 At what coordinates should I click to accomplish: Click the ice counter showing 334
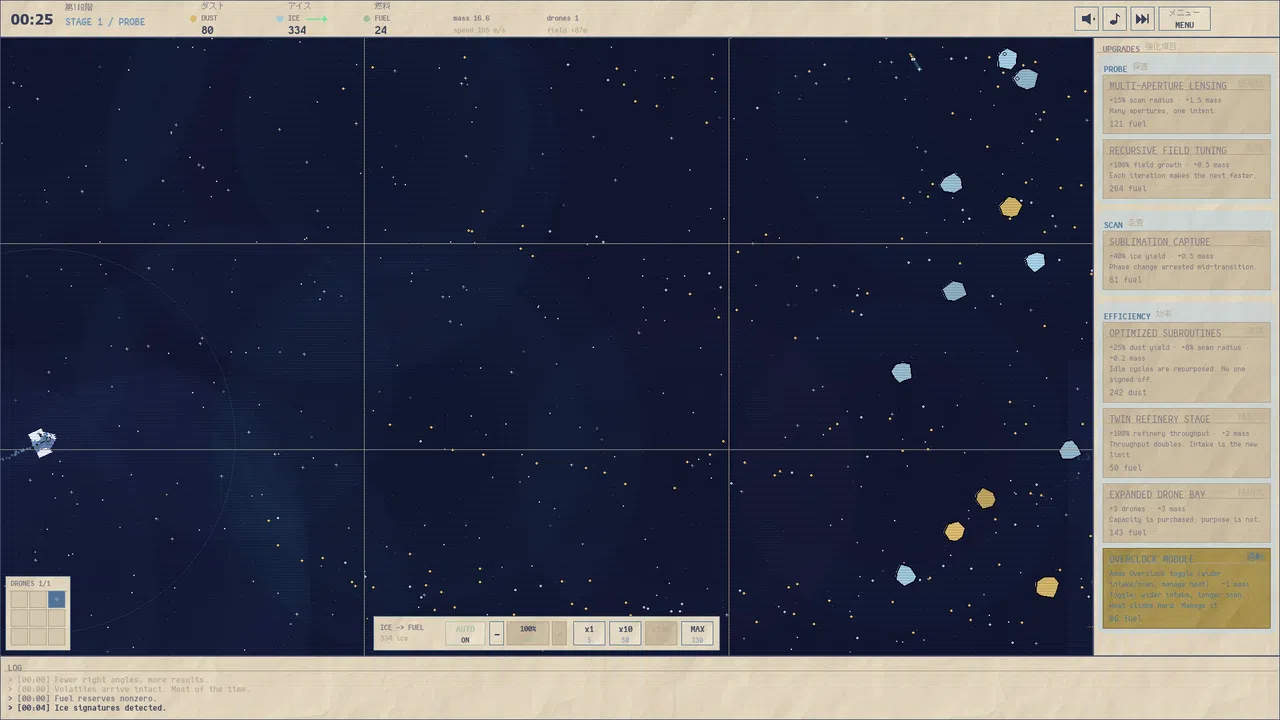[x=297, y=30]
